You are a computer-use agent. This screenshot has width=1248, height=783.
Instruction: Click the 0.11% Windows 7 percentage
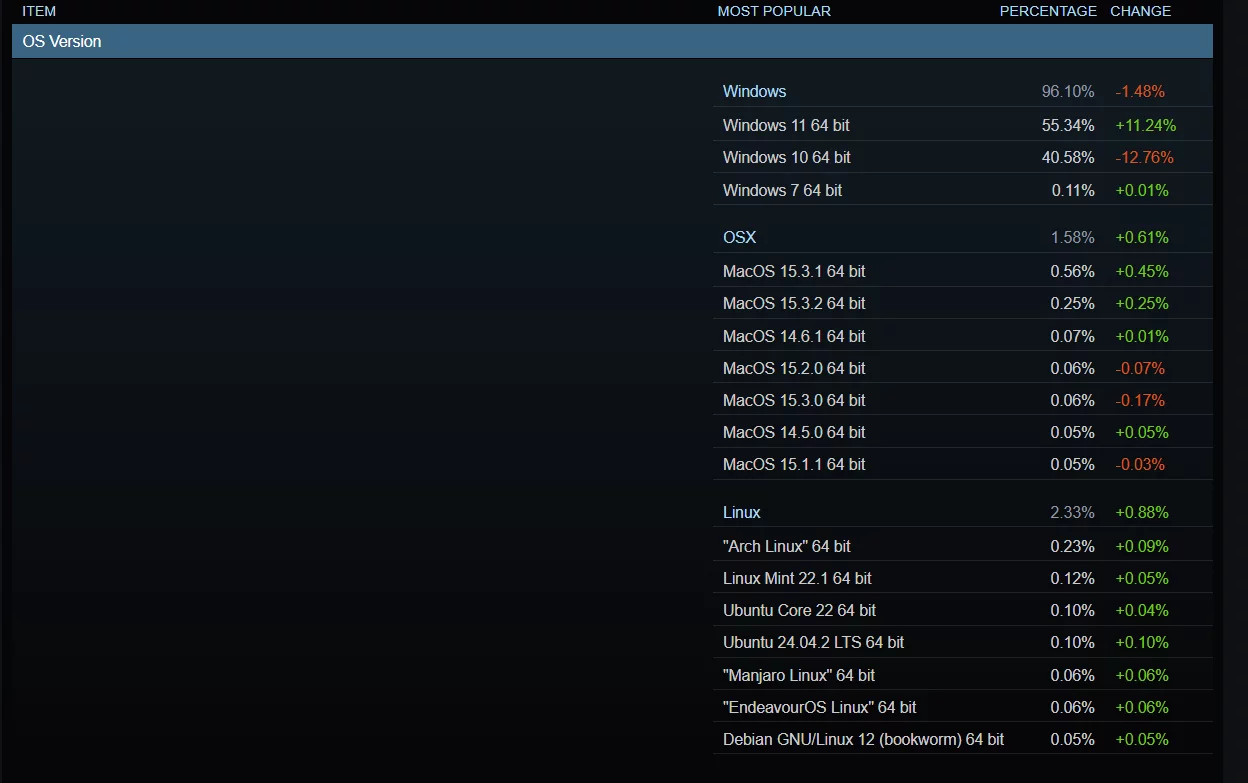[1072, 190]
